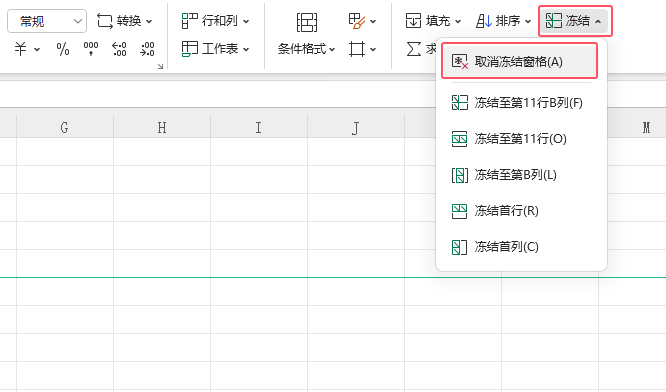This screenshot has width=666, height=392.
Task: Expand the 行和列 dropdown
Action: pyautogui.click(x=215, y=21)
